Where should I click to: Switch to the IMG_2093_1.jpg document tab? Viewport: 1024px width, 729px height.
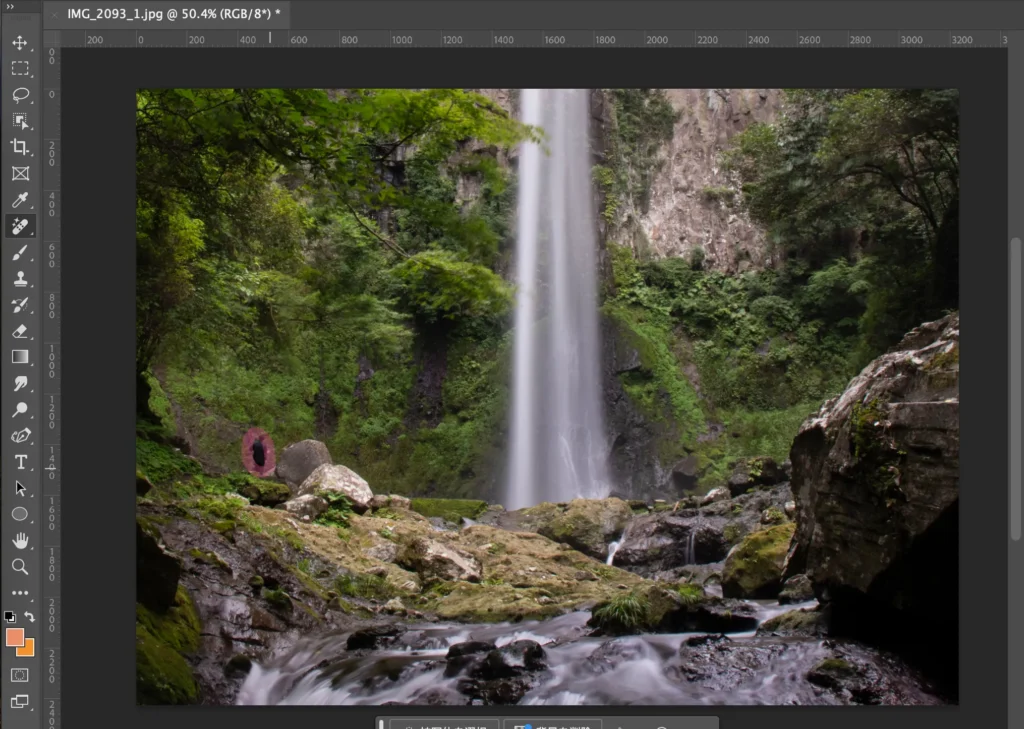tap(172, 14)
